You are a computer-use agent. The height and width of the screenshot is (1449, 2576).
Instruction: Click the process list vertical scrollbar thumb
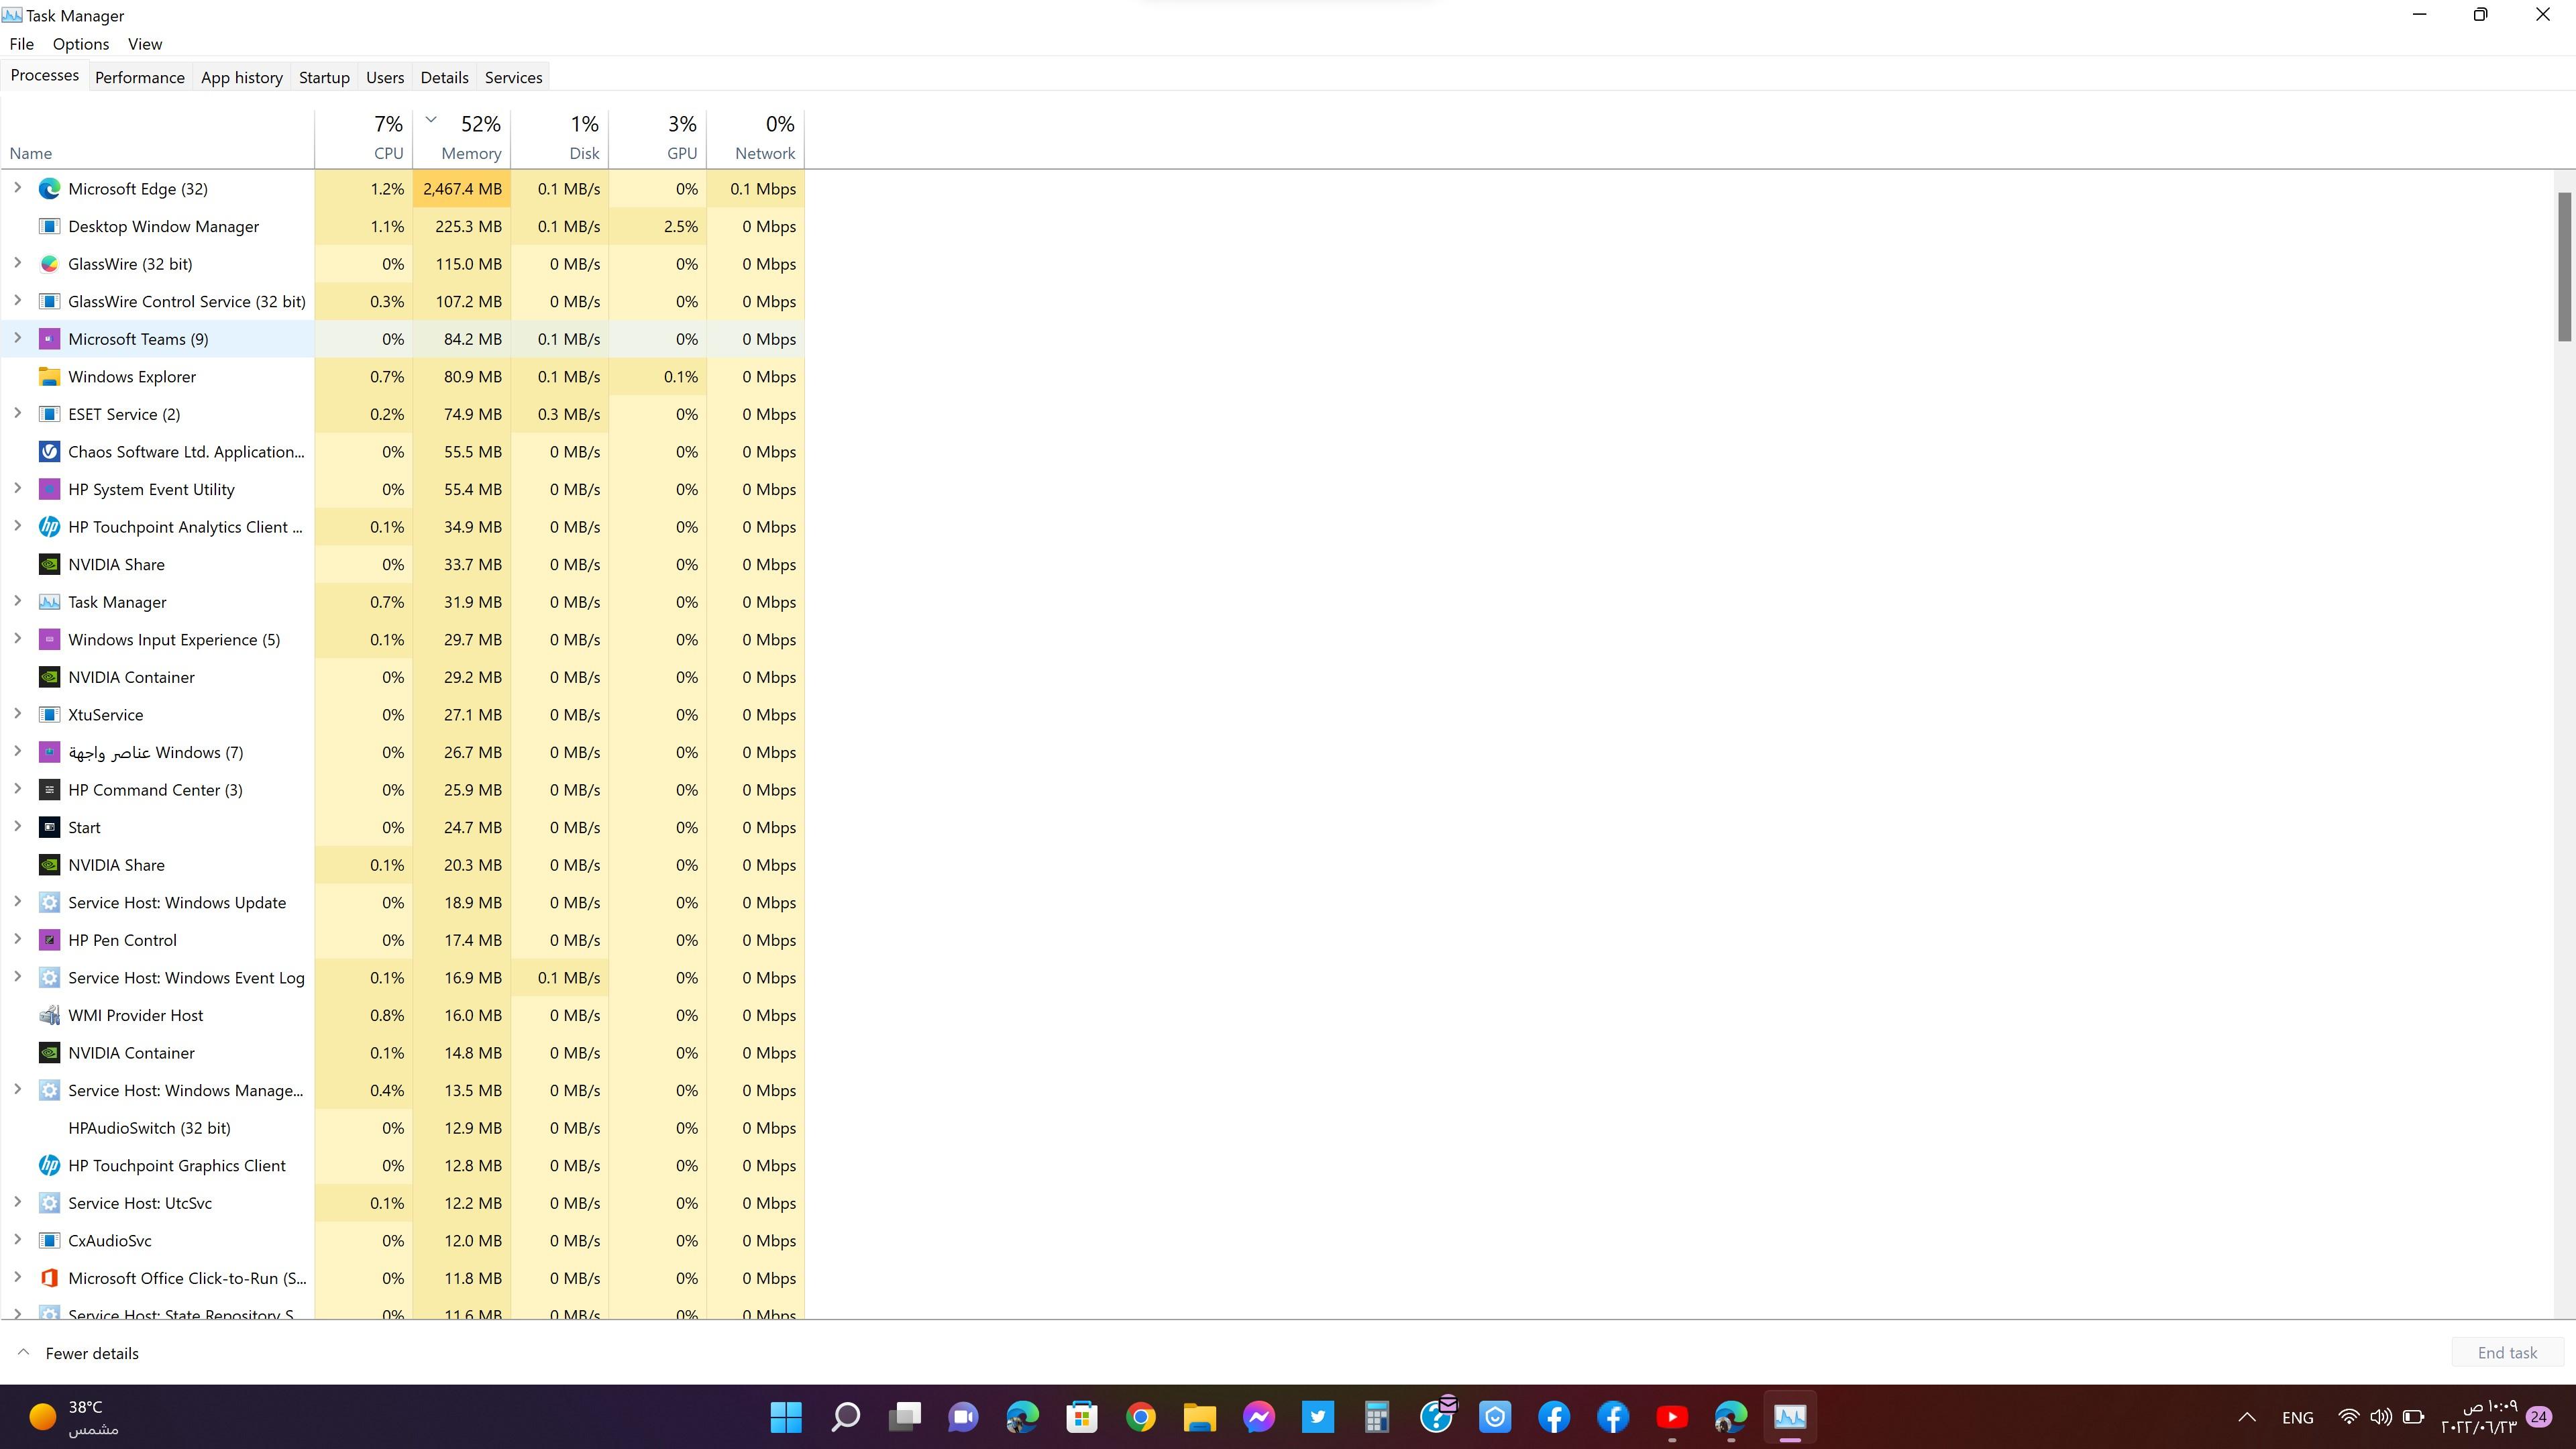click(x=2564, y=266)
